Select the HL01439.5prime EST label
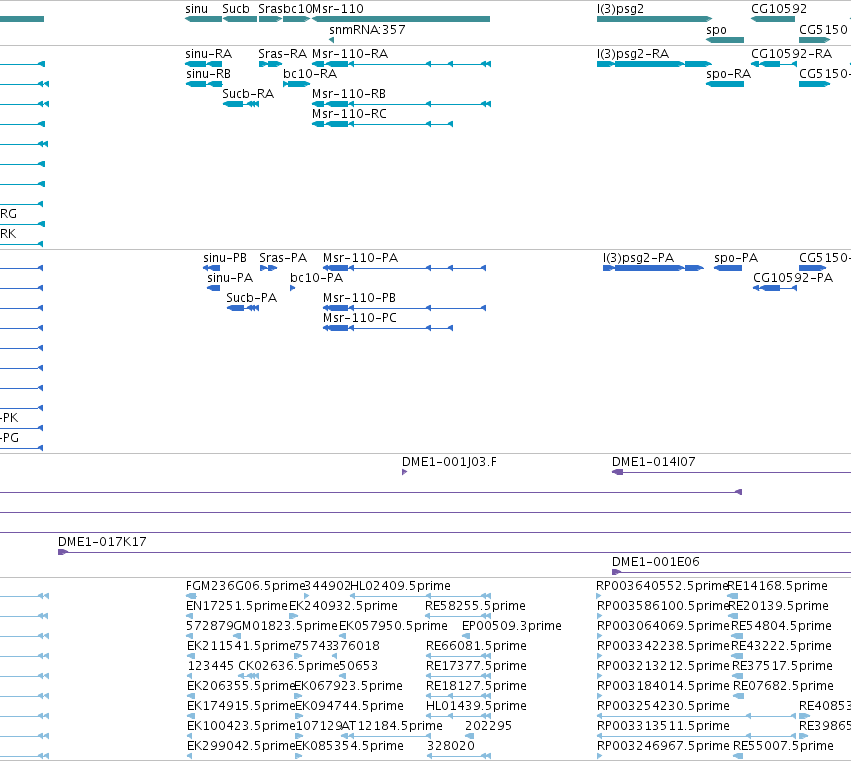This screenshot has height=761, width=851. (x=477, y=706)
